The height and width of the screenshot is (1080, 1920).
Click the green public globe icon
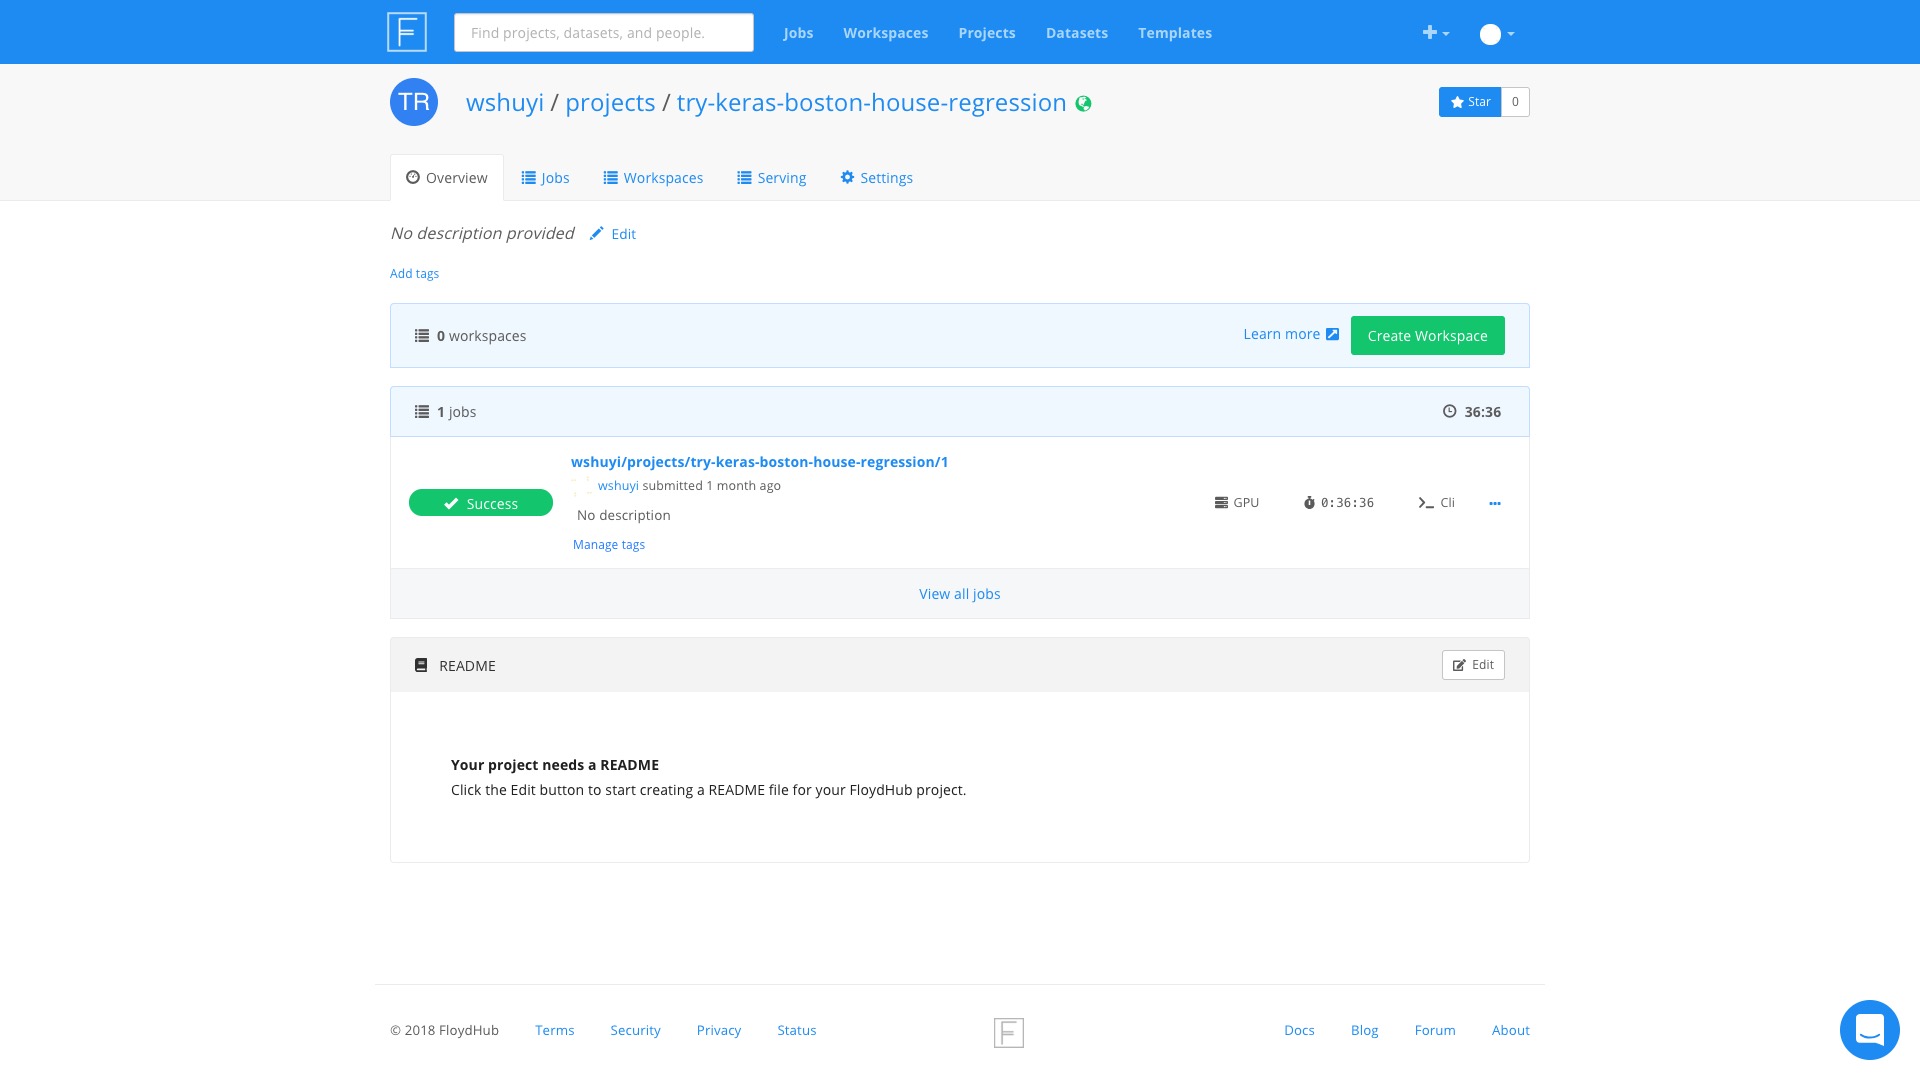(1083, 104)
